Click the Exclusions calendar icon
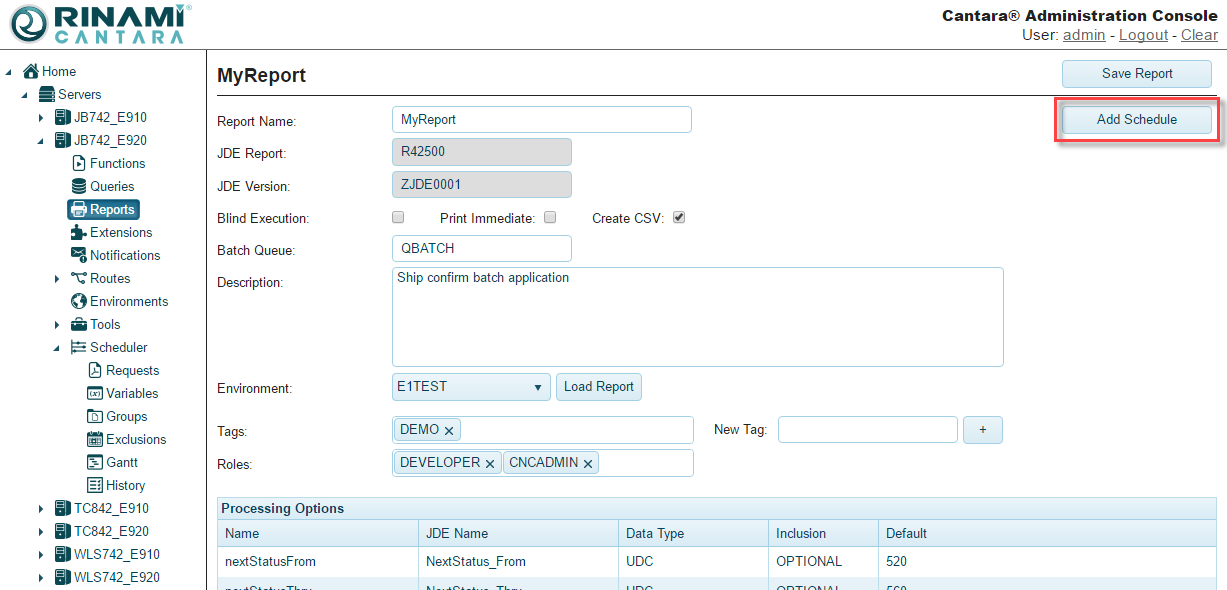The width and height of the screenshot is (1227, 590). [x=95, y=439]
